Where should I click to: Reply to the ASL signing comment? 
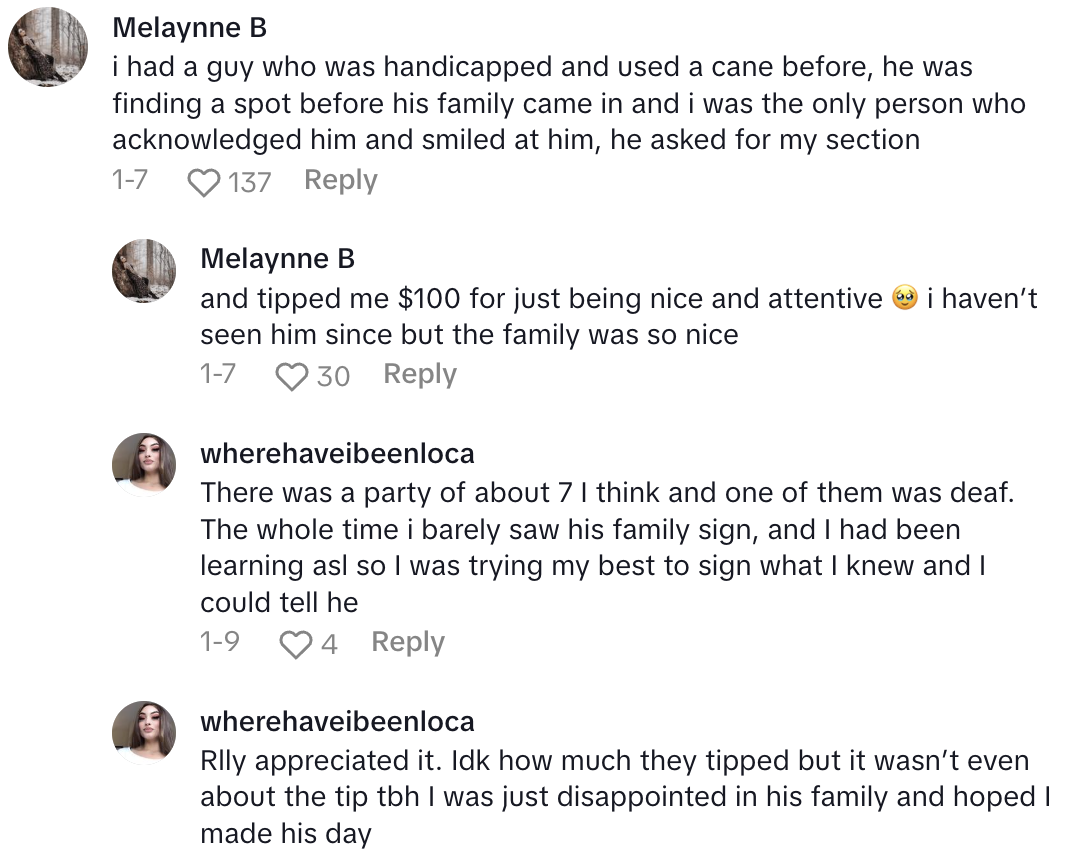tap(407, 643)
